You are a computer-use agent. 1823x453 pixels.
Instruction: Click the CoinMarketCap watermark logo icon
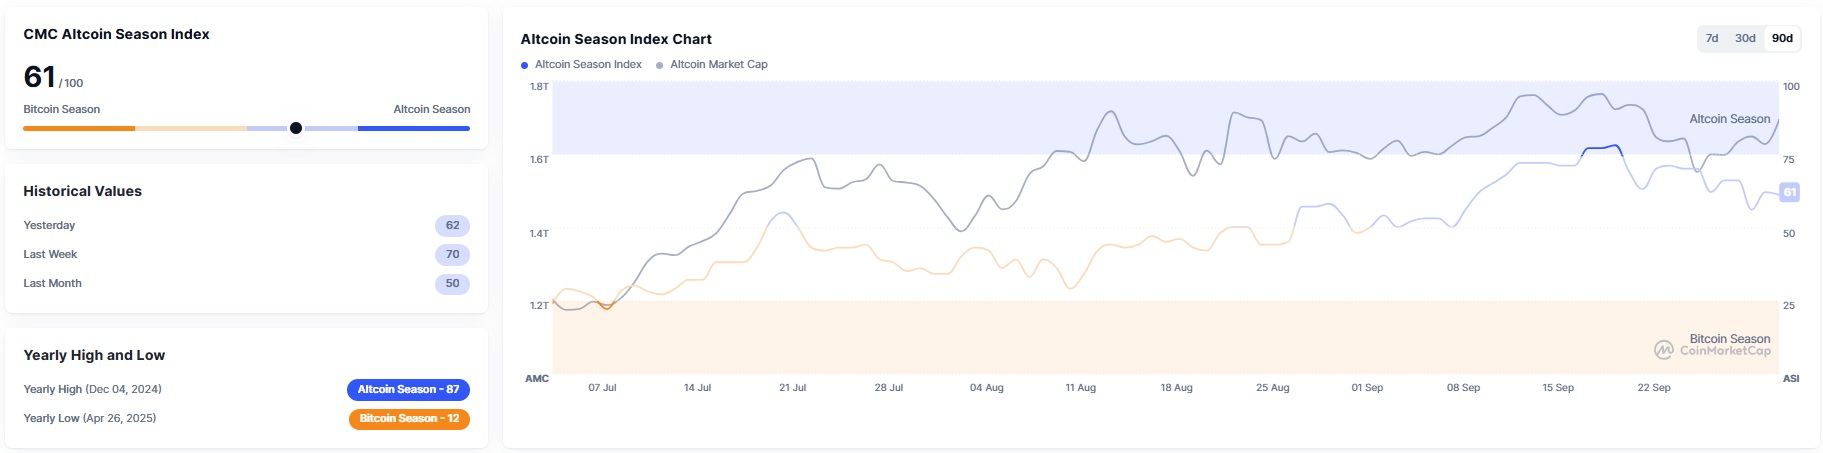[x=1664, y=350]
